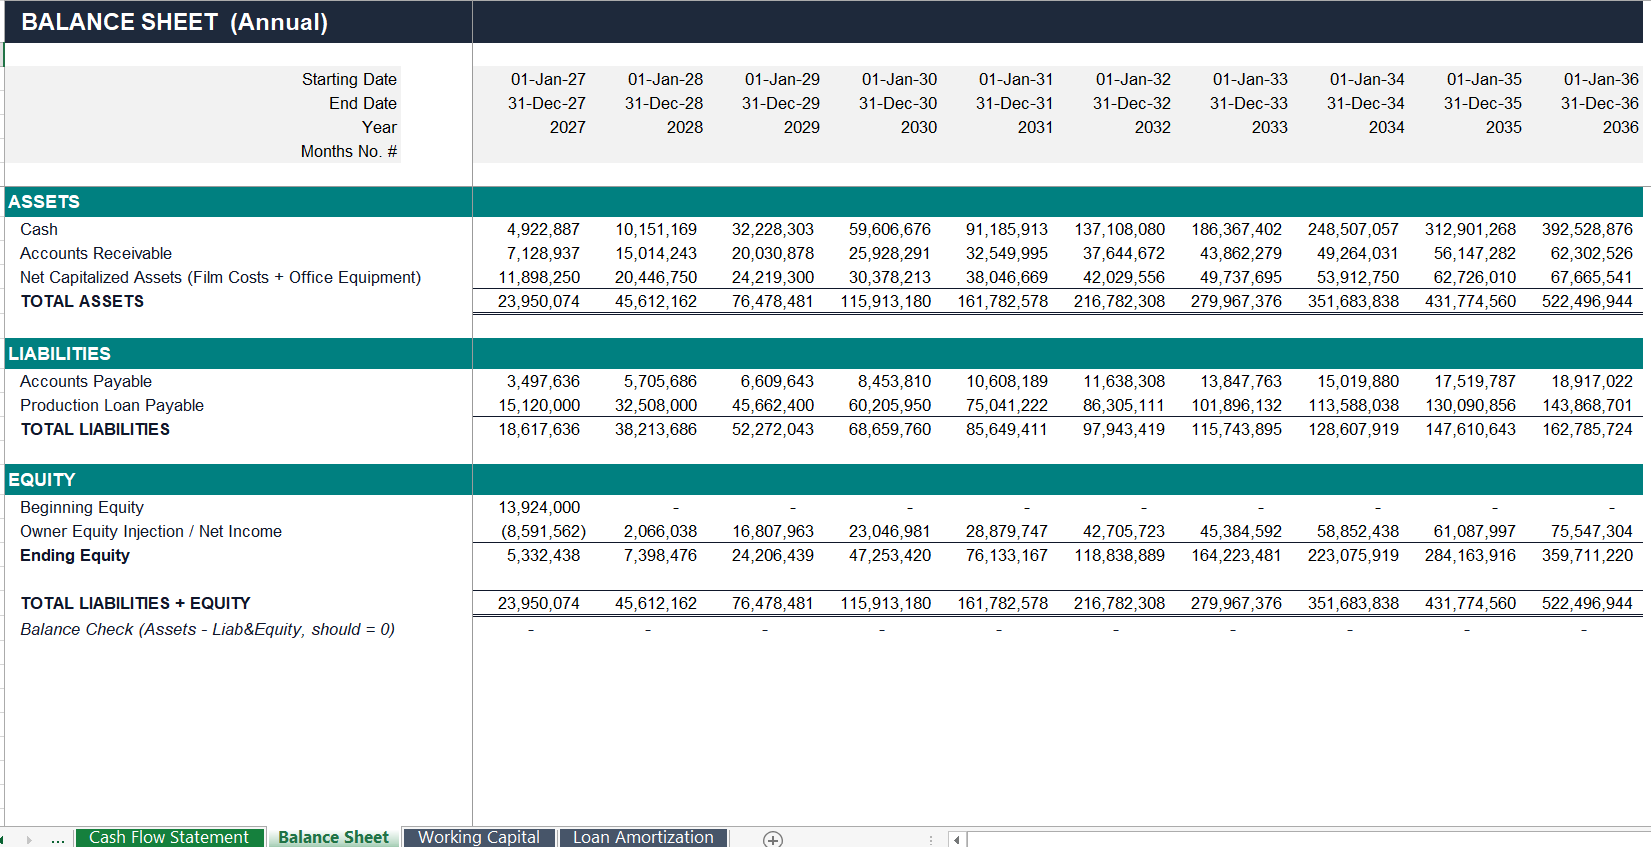Click the 2027 Cash value cell

(x=531, y=229)
